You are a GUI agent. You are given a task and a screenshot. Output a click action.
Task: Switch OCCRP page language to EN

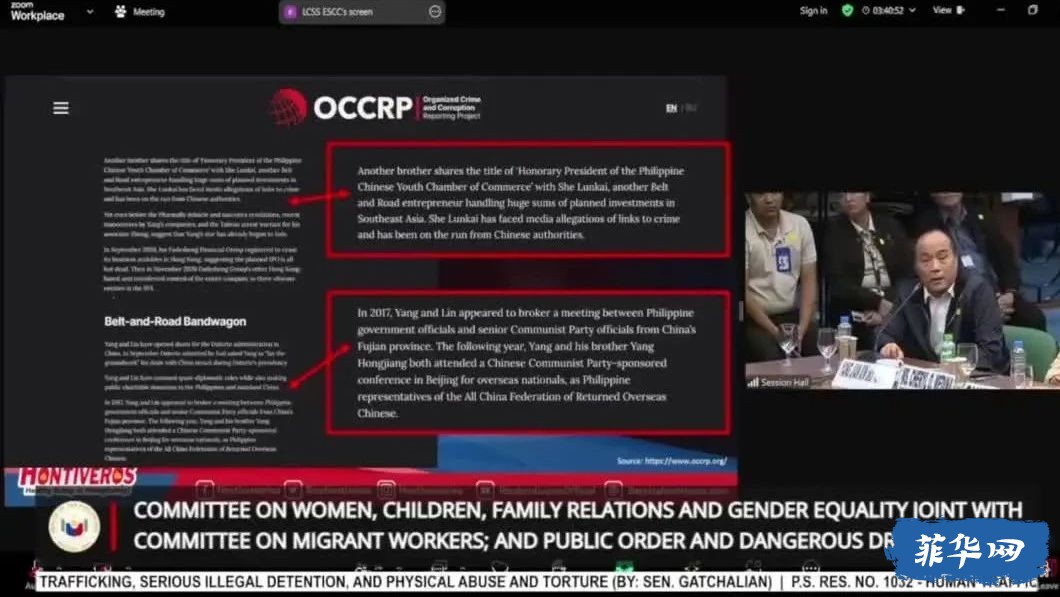click(x=671, y=108)
